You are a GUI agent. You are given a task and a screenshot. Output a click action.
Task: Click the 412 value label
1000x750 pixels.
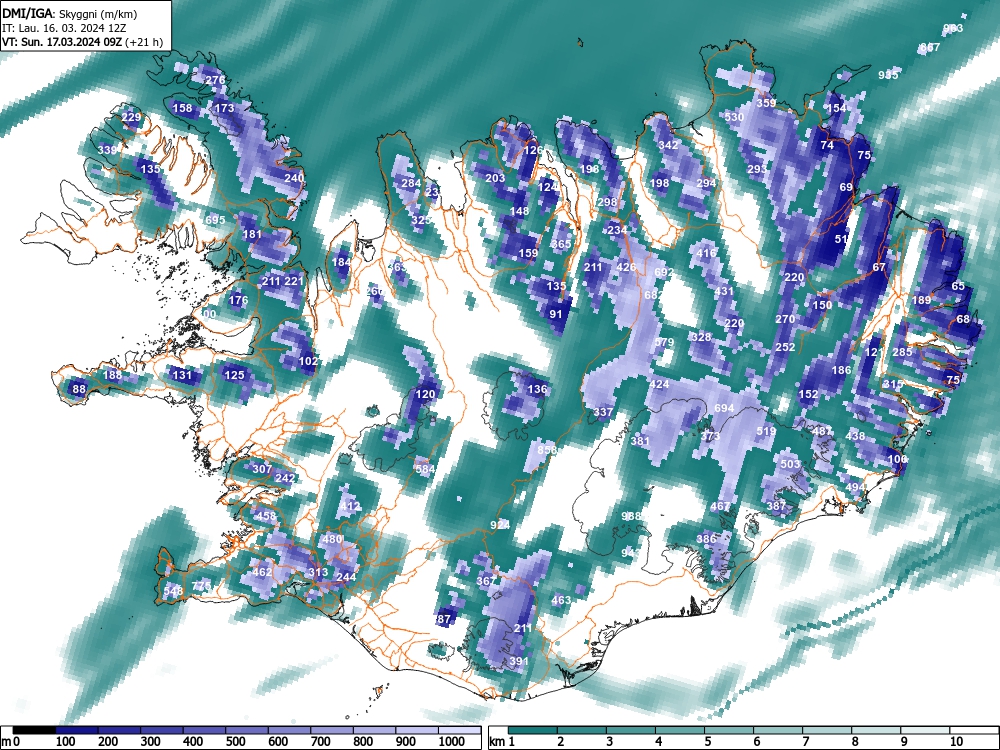click(349, 506)
